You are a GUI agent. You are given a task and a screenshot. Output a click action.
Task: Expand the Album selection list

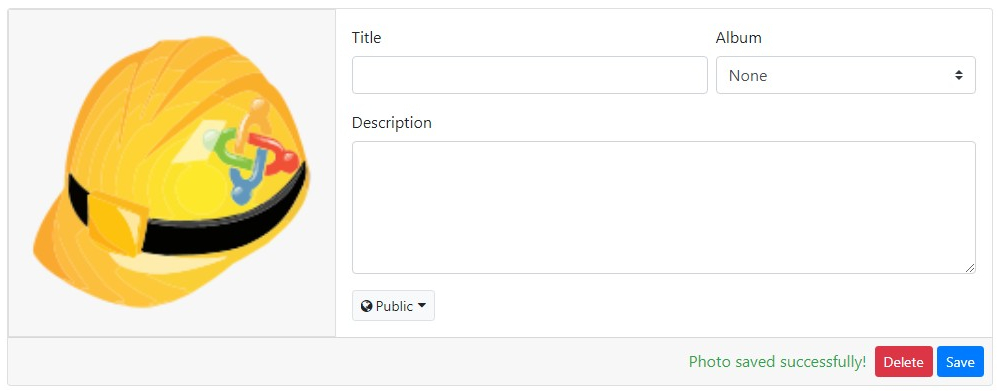pos(845,75)
